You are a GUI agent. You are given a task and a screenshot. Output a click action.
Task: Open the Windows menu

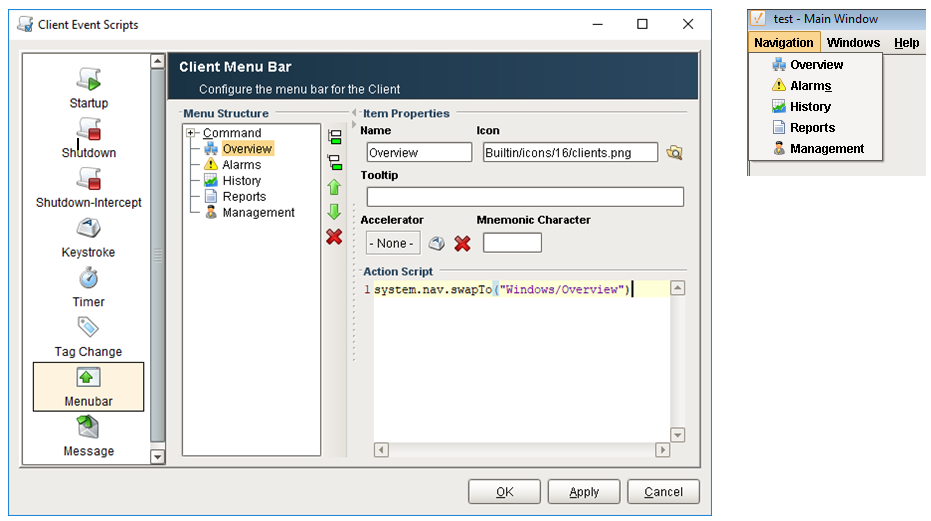(853, 43)
